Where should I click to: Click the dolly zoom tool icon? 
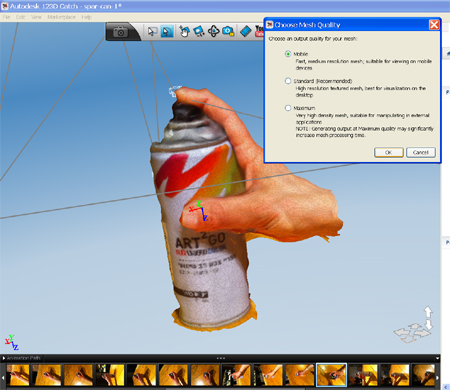click(x=199, y=31)
